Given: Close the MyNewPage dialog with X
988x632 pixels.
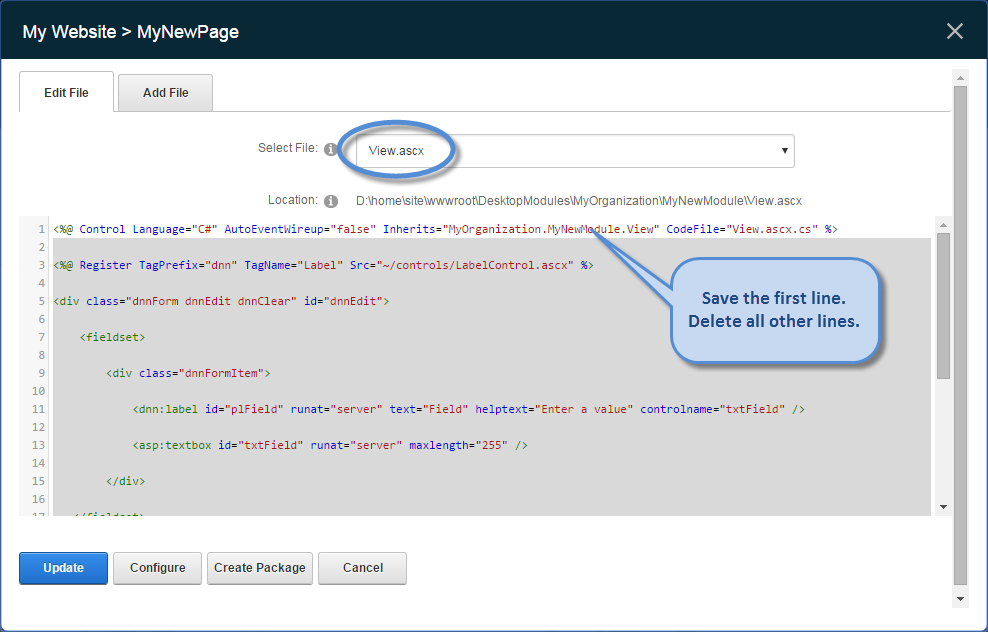Looking at the screenshot, I should (x=955, y=31).
